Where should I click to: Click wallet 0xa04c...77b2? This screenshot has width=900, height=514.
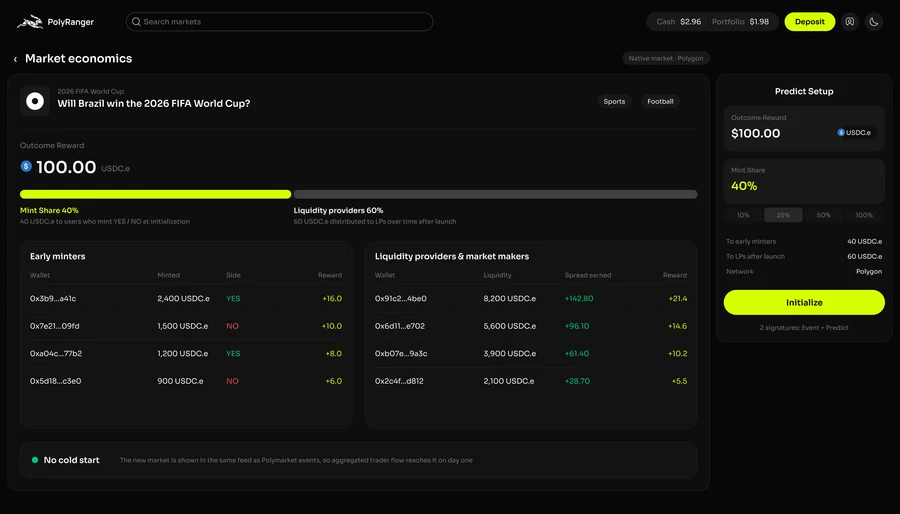tap(56, 354)
